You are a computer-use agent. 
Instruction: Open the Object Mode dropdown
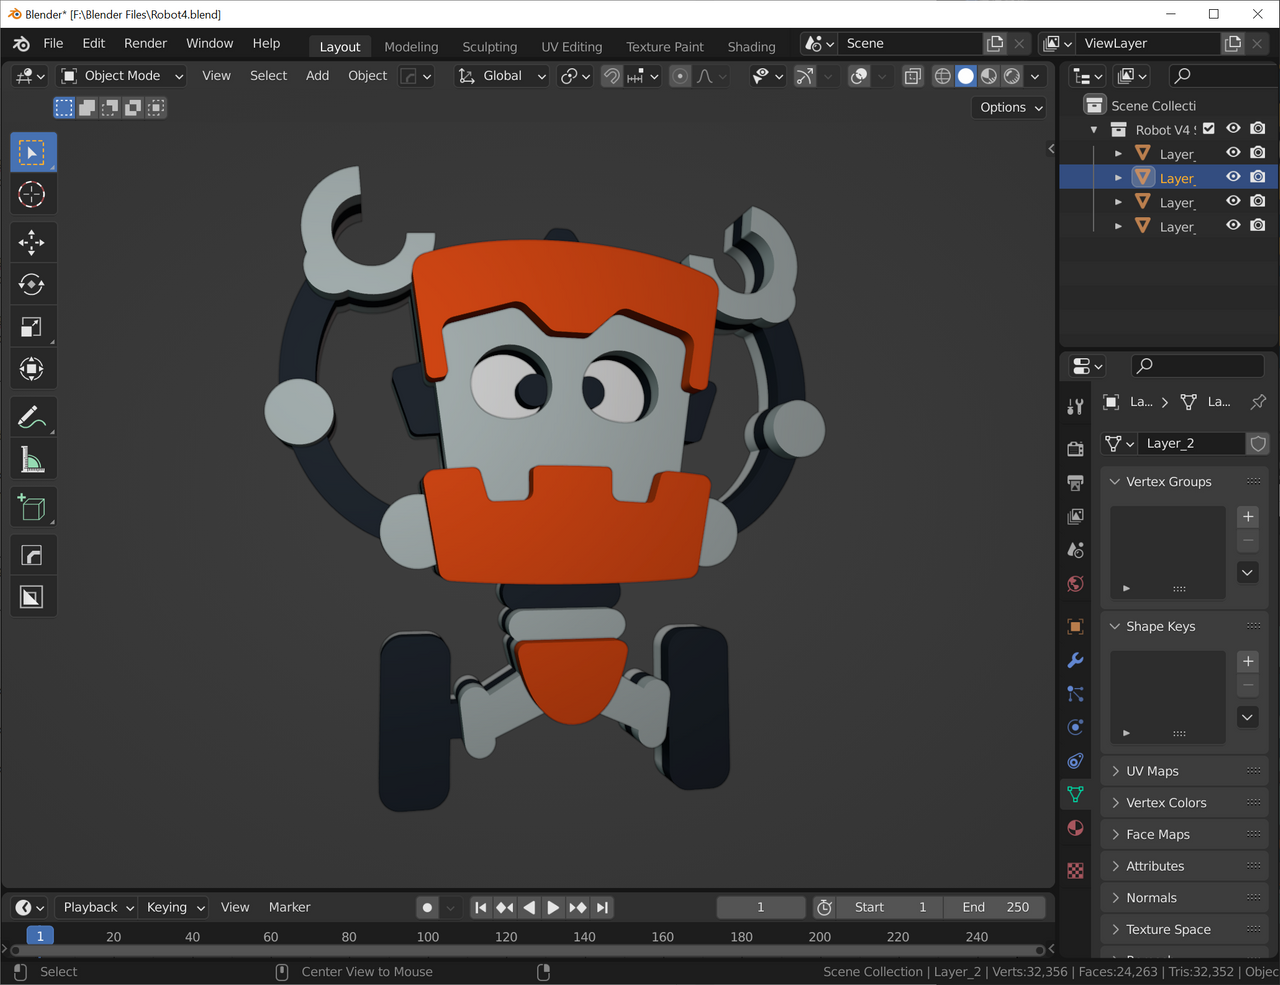(x=122, y=76)
